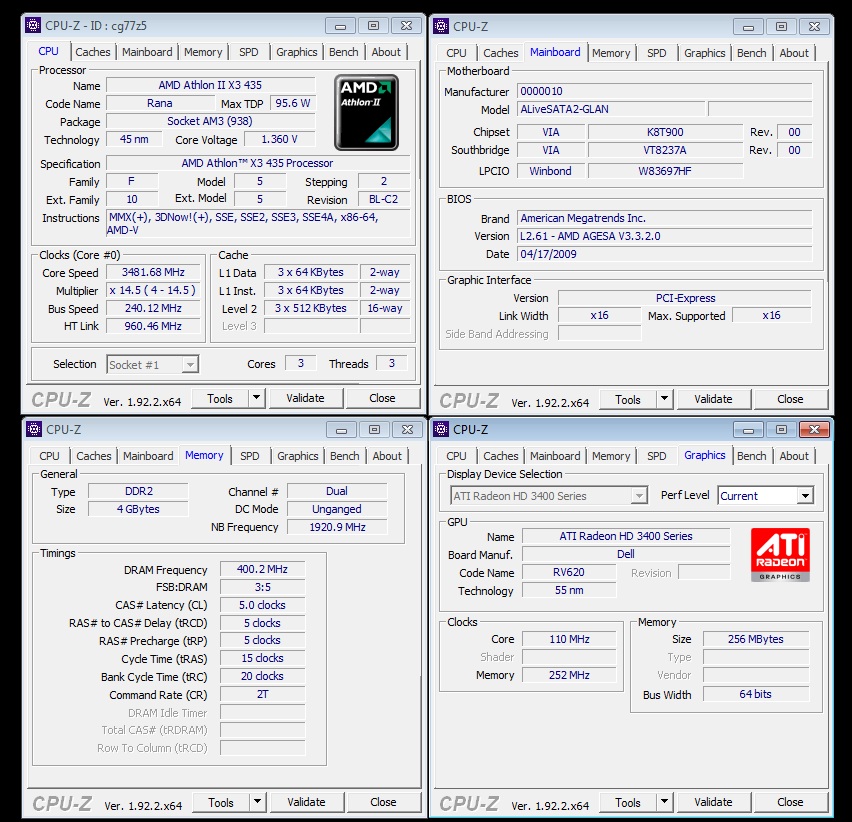Click the CAS# Latency 5.0 clocks value
This screenshot has height=822, width=852.
pos(262,605)
